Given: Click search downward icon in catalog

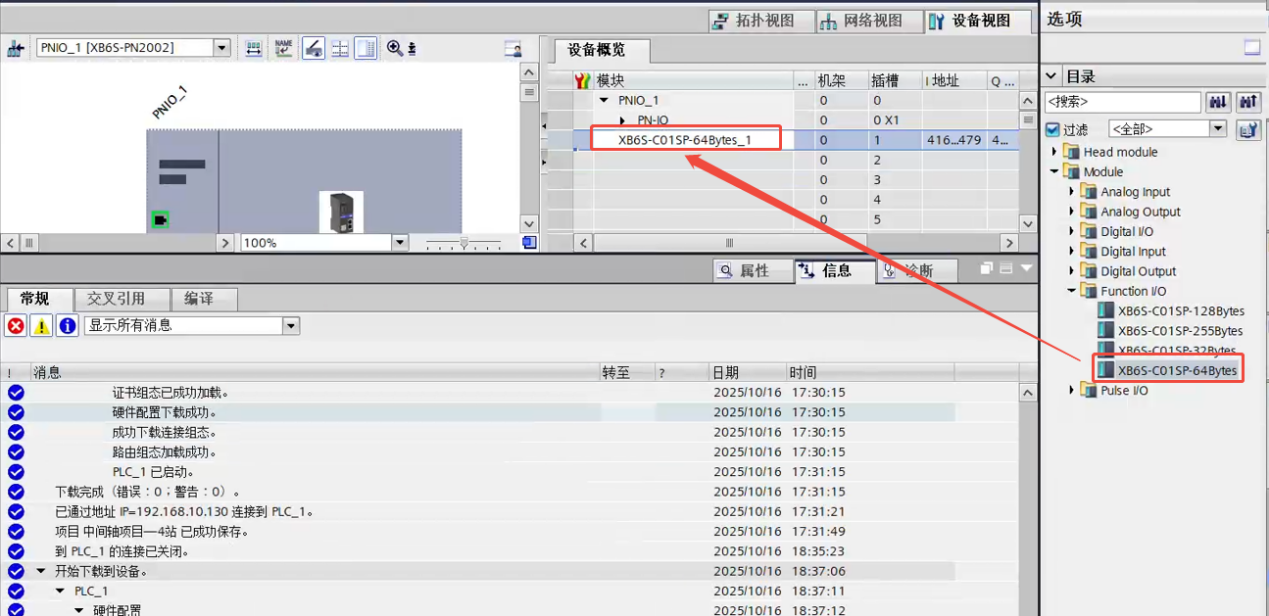Looking at the screenshot, I should pos(1218,102).
